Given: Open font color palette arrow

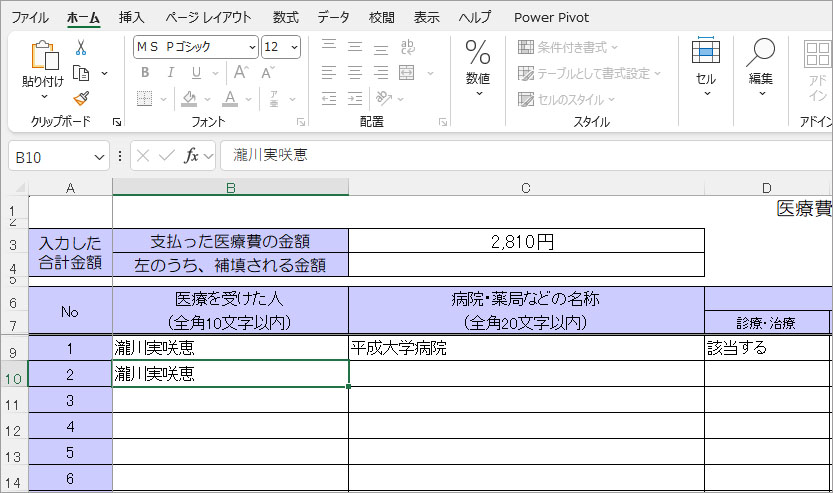Looking at the screenshot, I should click(248, 99).
